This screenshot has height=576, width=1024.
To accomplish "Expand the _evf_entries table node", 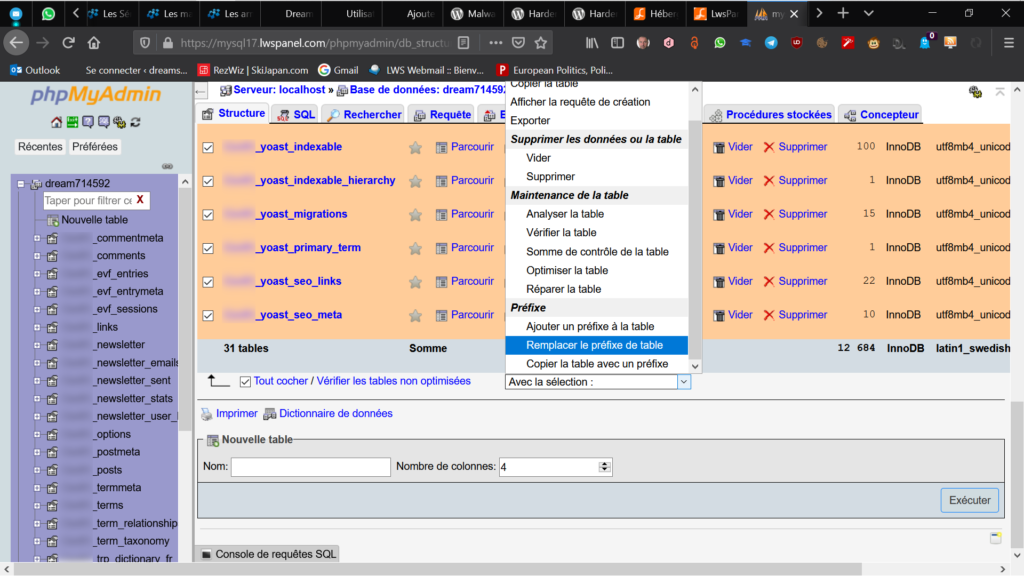I will [37, 274].
